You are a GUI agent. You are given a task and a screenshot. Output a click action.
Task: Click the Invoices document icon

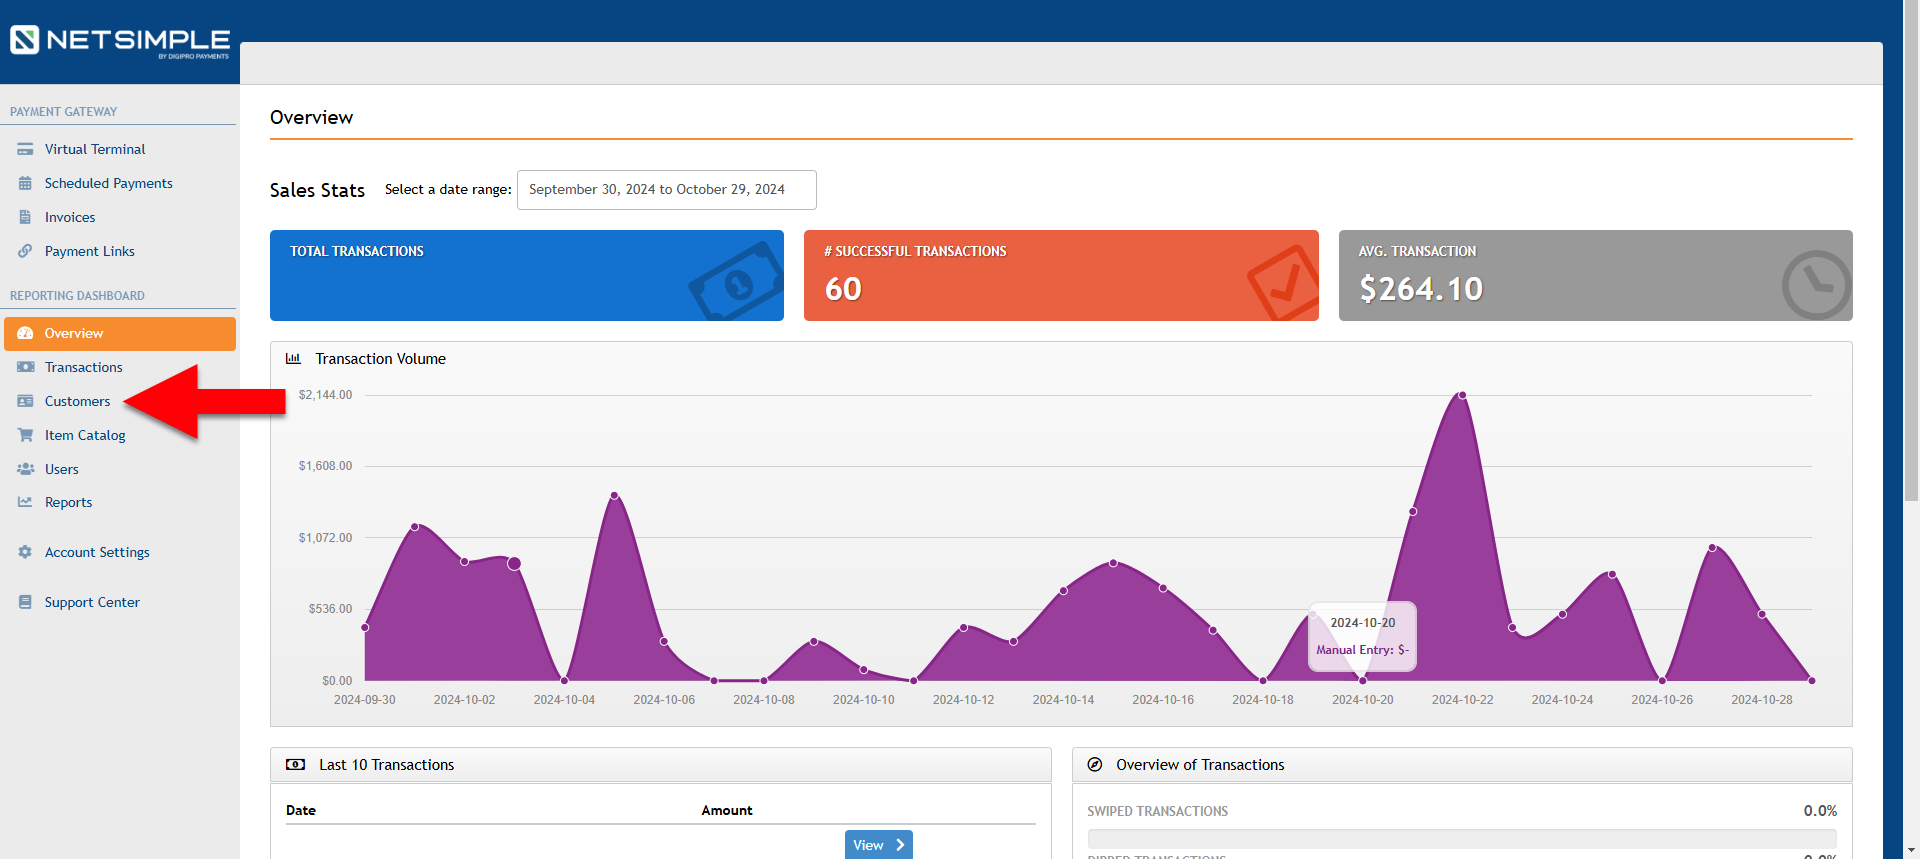(25, 217)
